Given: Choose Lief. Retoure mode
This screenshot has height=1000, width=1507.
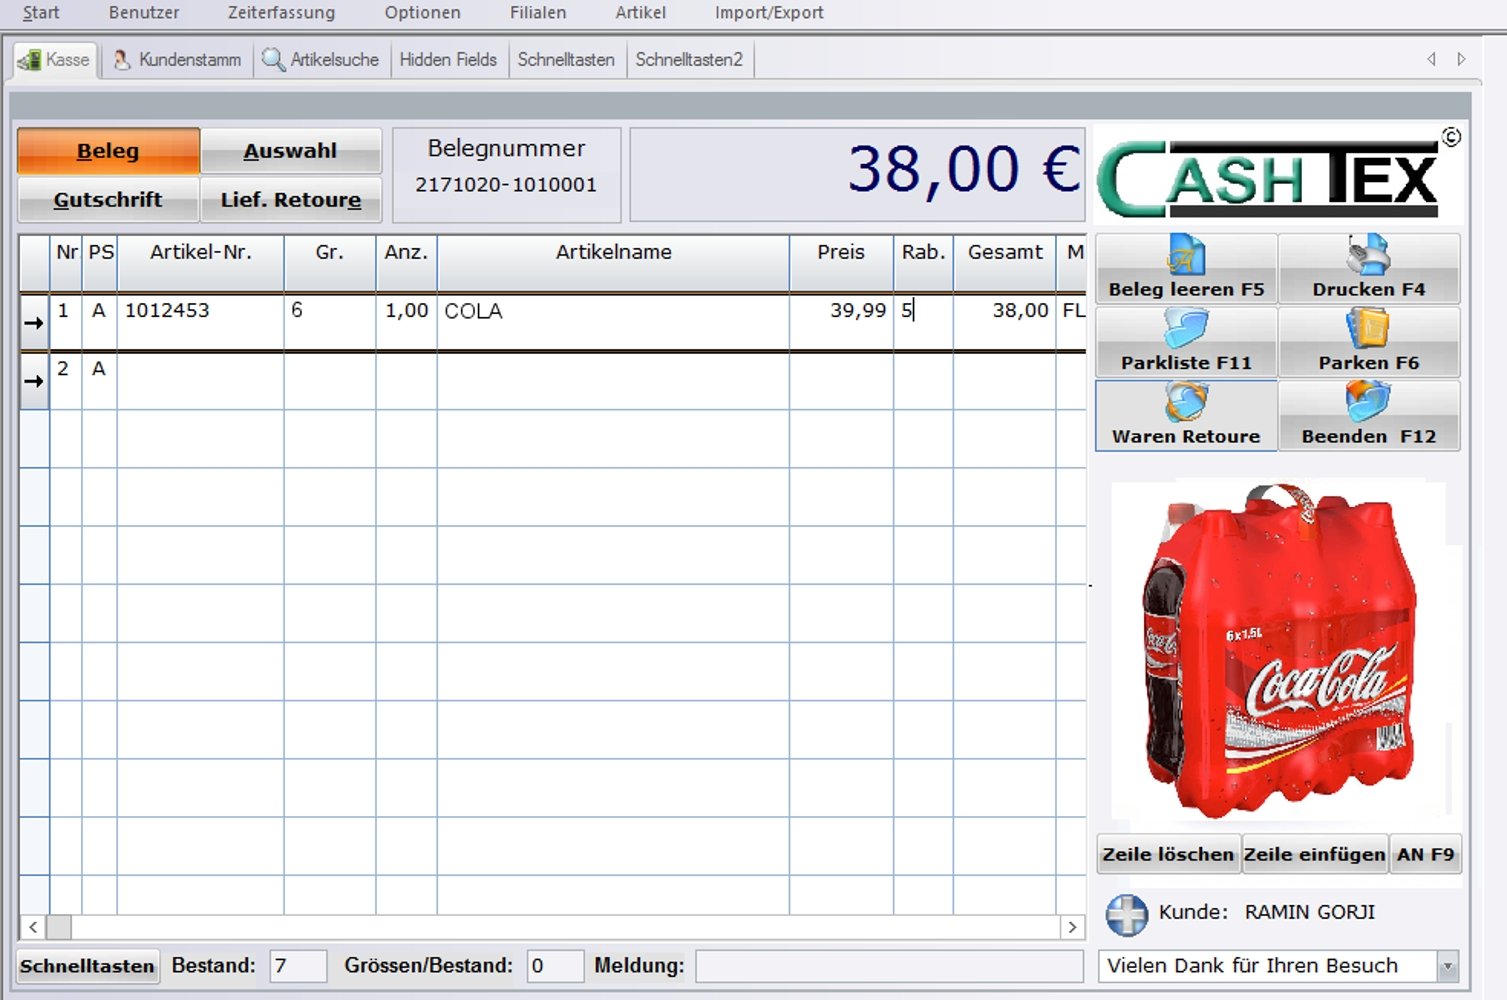Looking at the screenshot, I should [x=291, y=200].
